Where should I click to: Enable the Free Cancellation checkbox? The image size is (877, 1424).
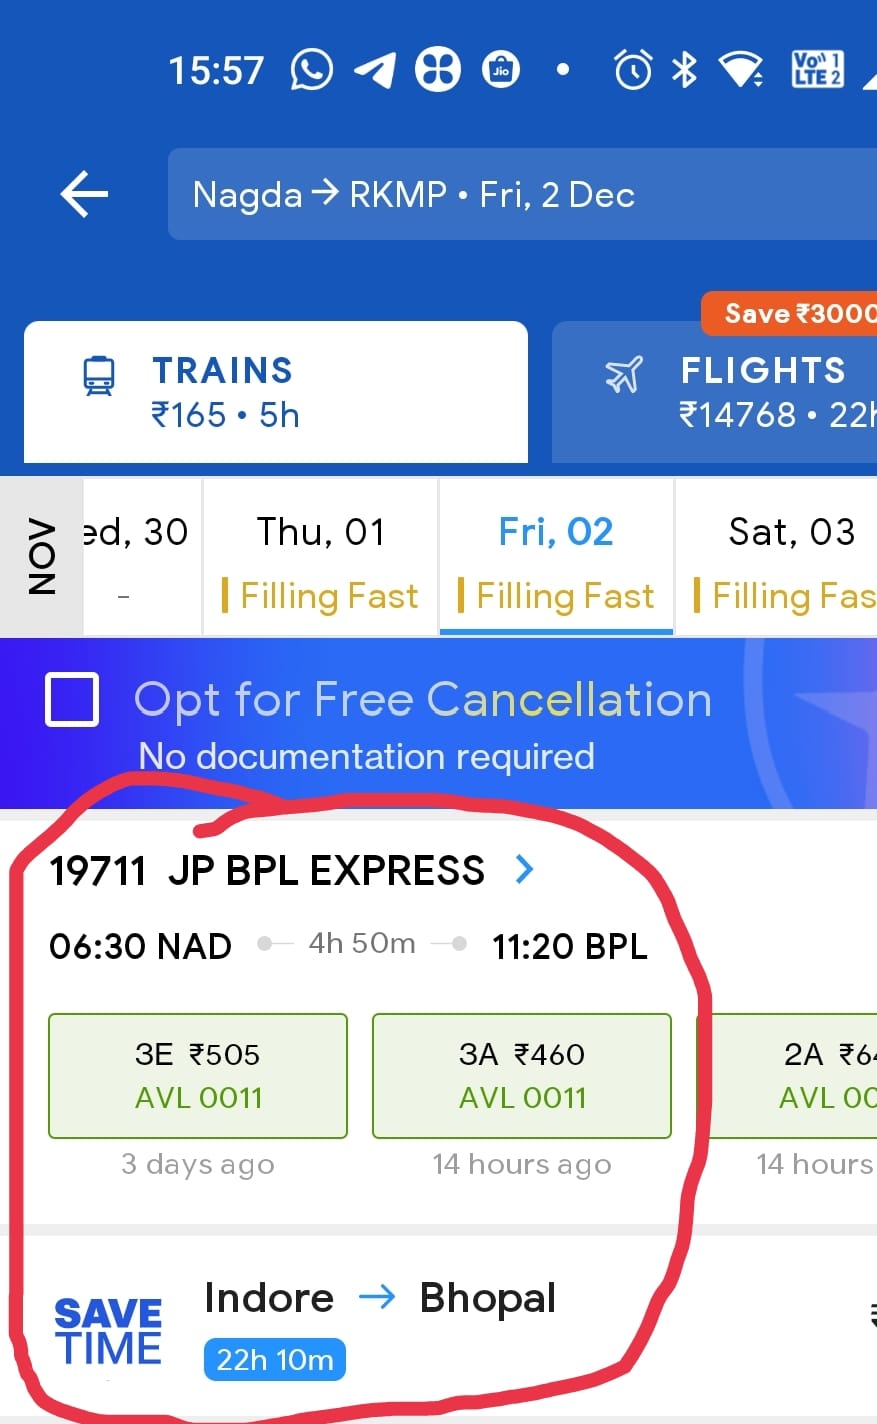pyautogui.click(x=72, y=699)
